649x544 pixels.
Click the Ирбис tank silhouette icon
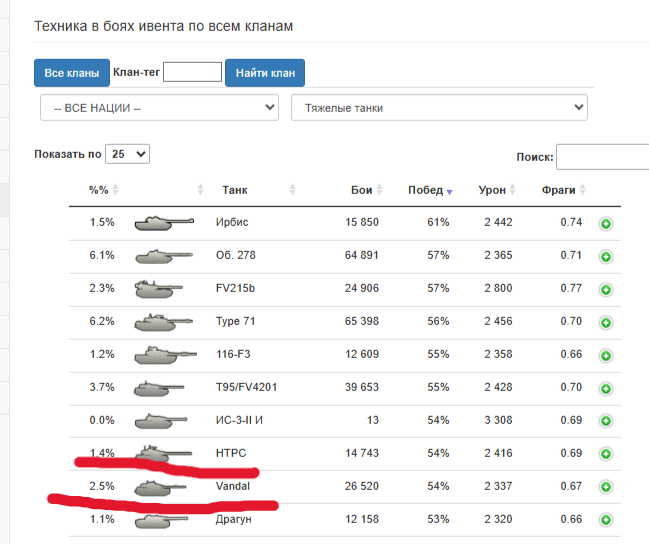pos(164,223)
